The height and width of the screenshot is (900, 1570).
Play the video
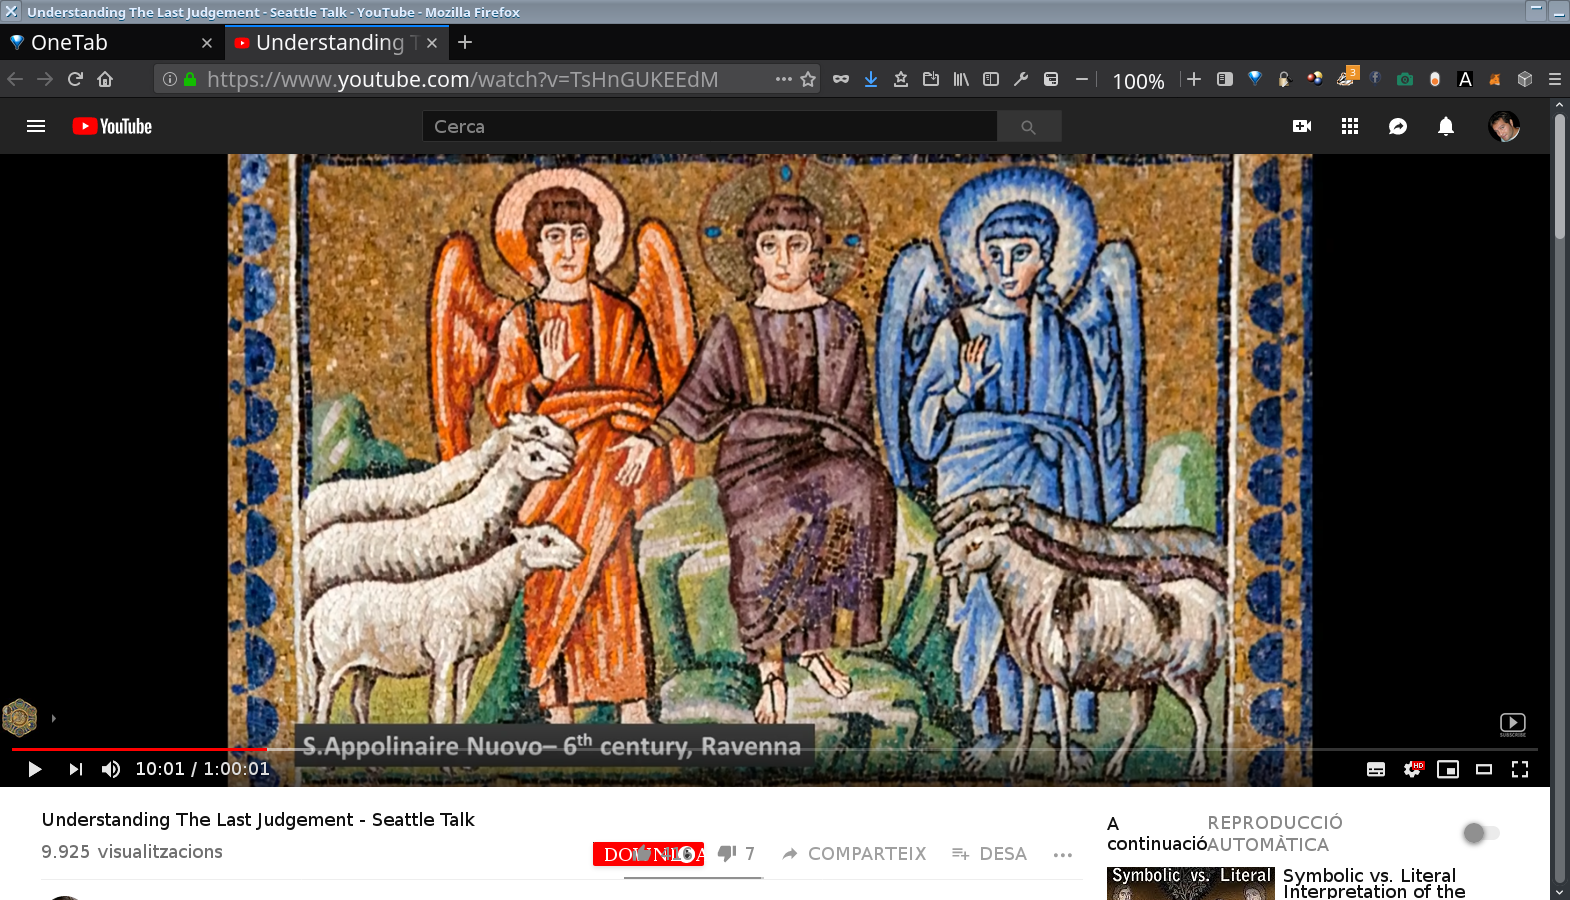point(35,769)
